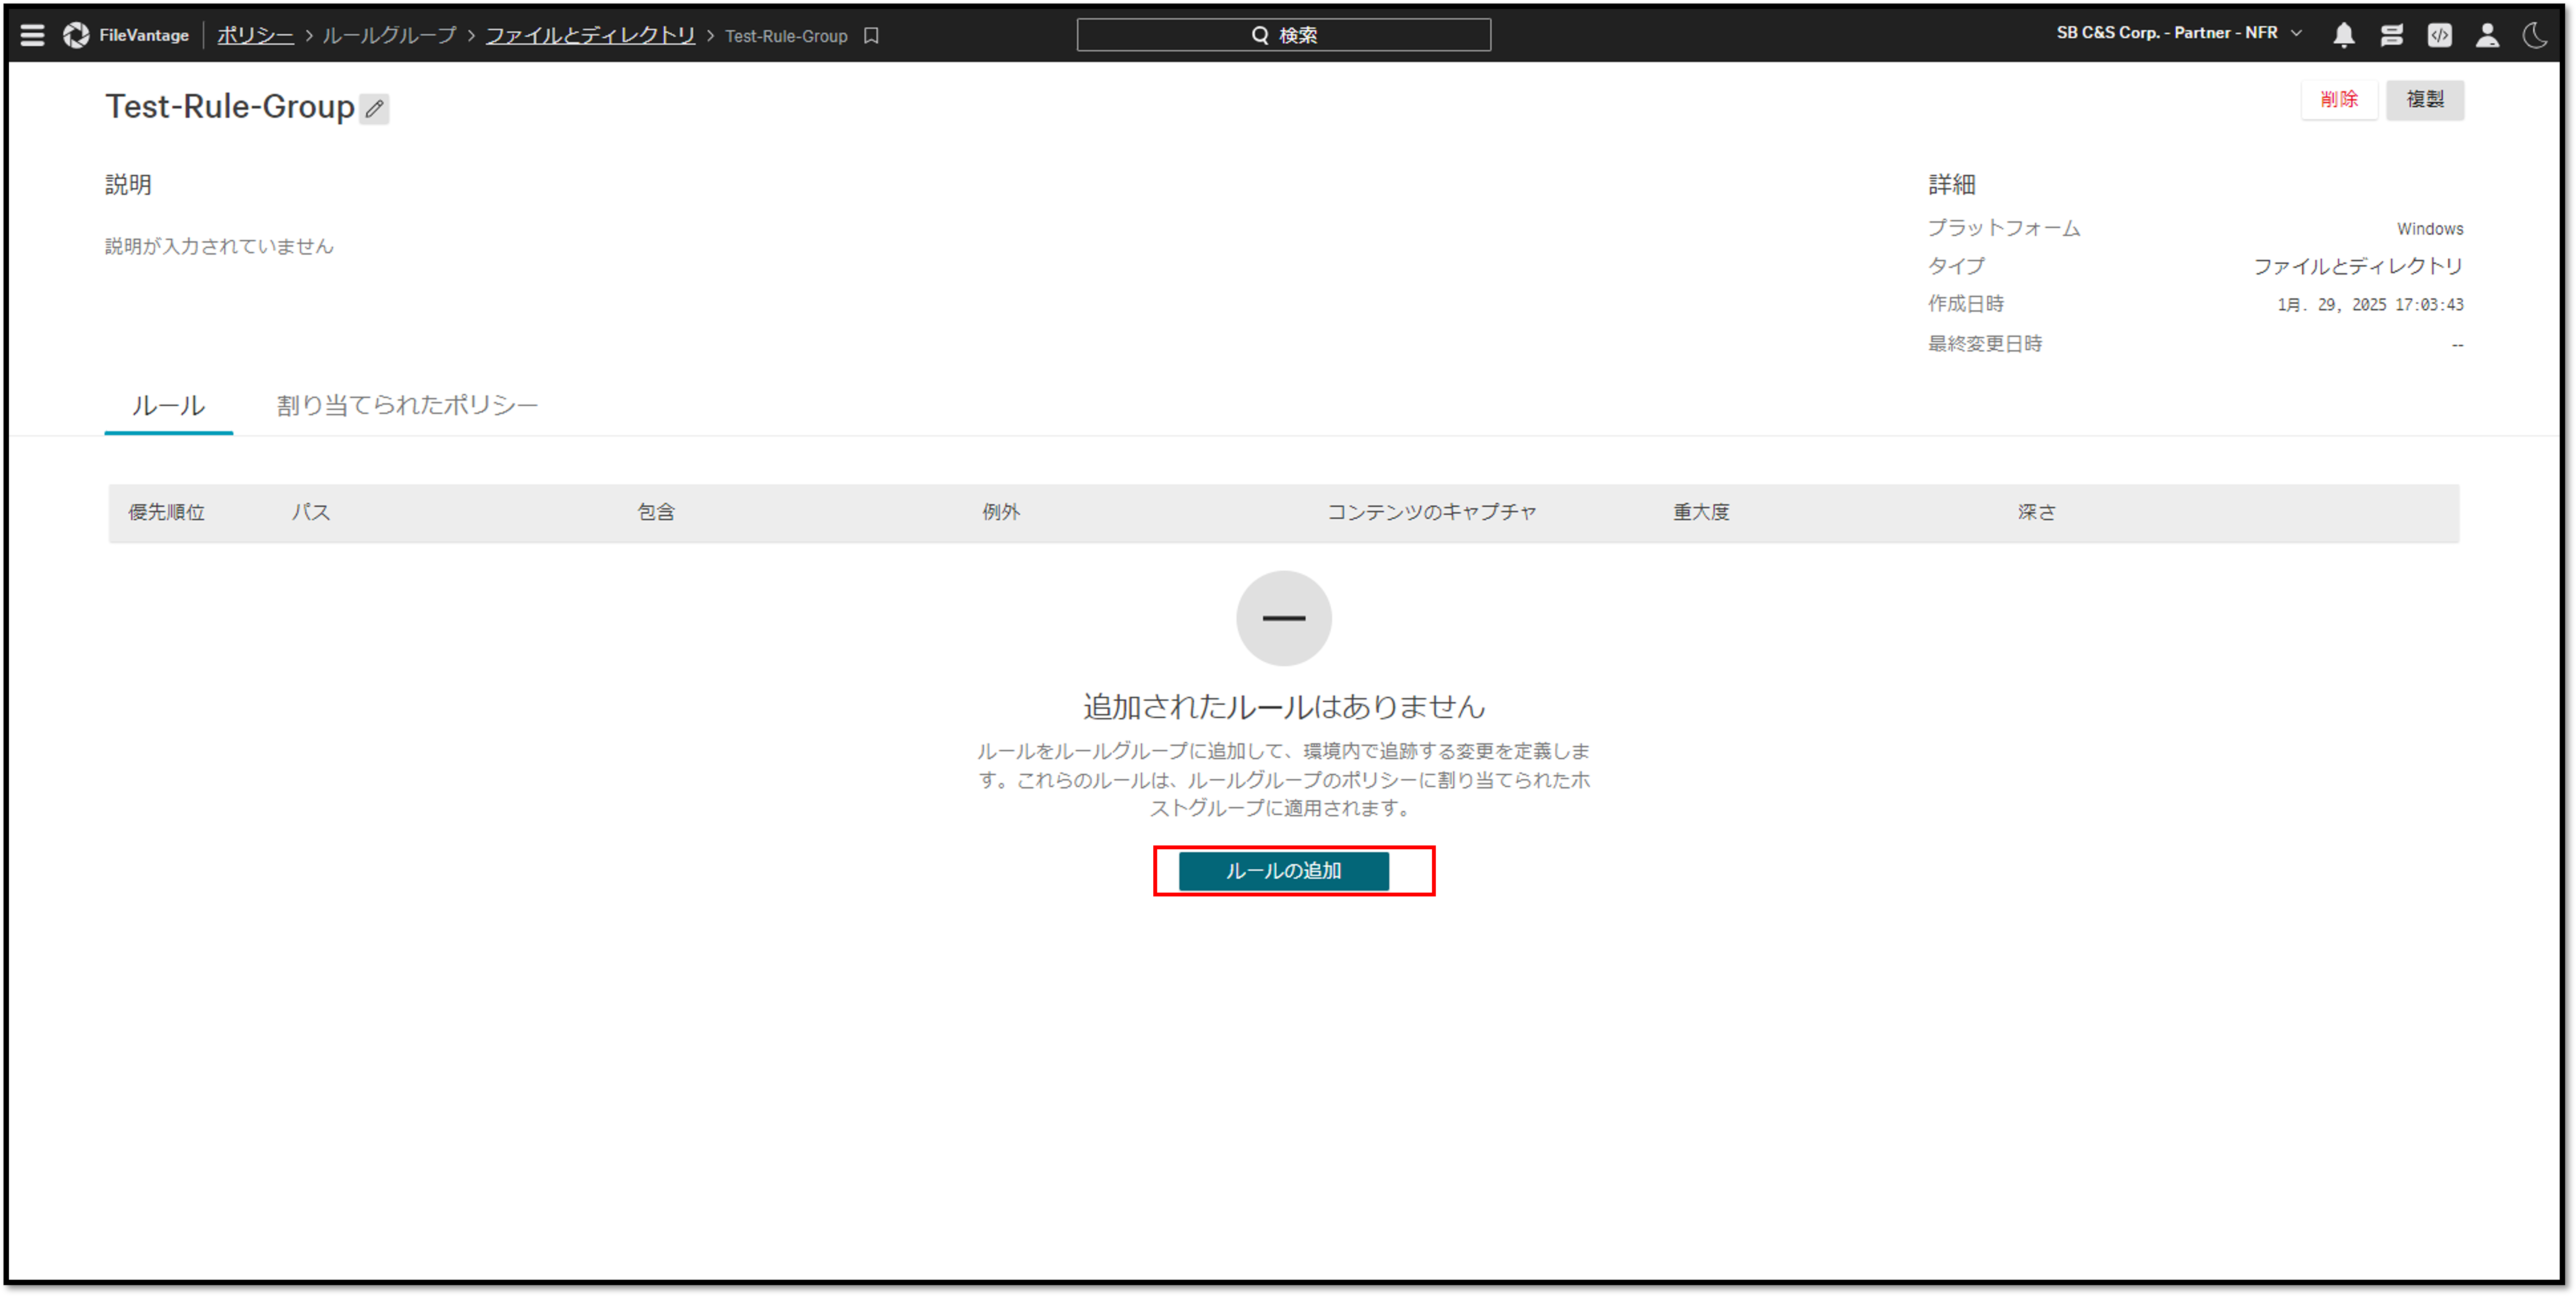2576x1296 pixels.
Task: Open the code/API console icon
Action: tap(2439, 35)
